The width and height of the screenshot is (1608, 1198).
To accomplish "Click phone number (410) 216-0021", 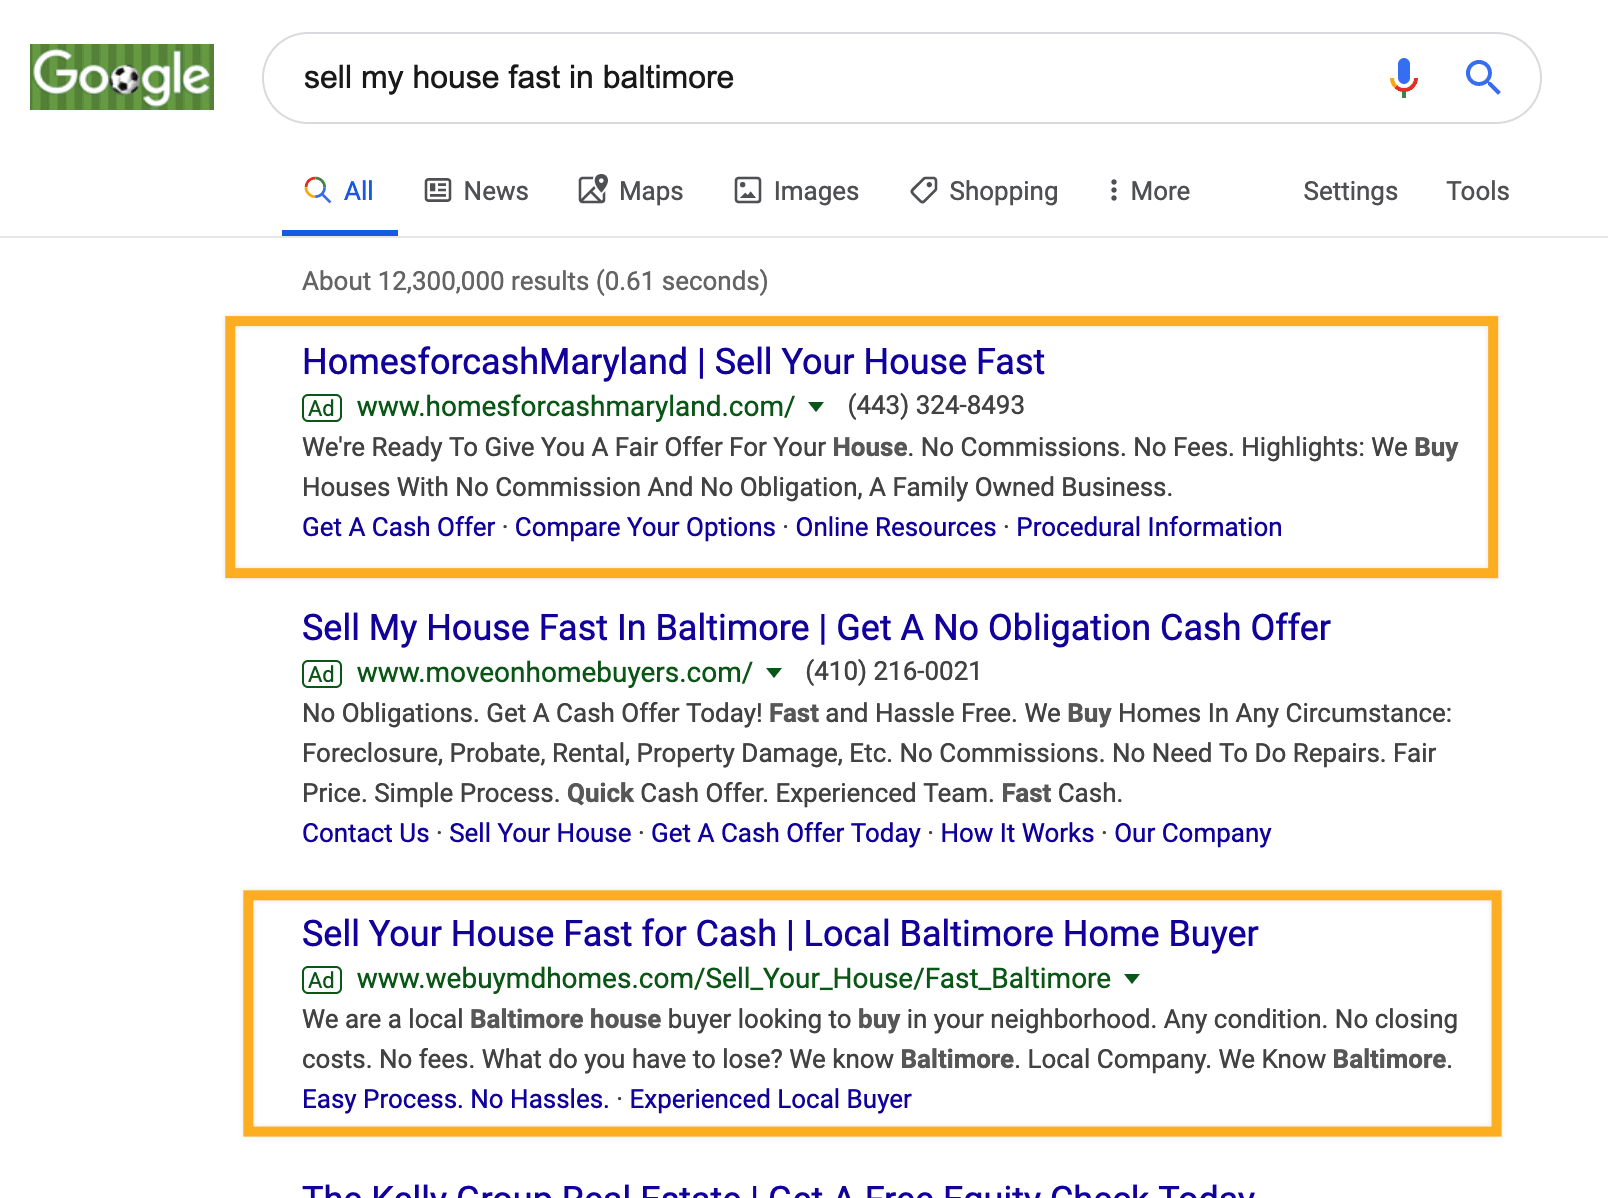I will coord(894,671).
